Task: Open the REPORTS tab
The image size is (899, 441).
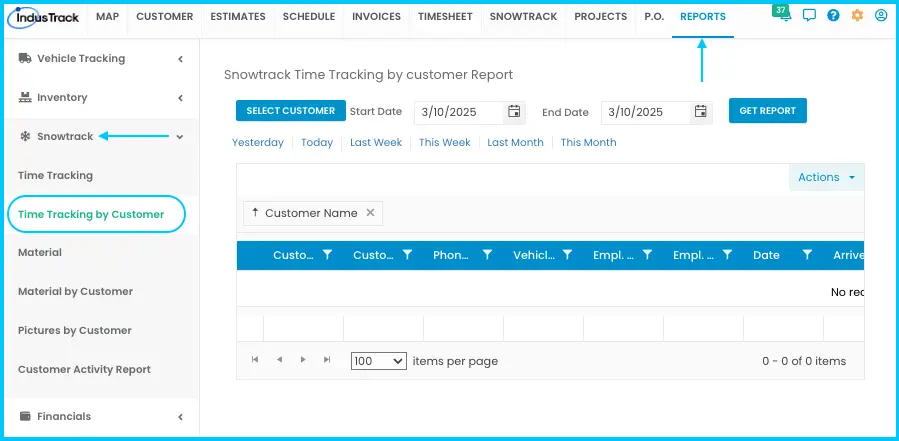Action: coord(703,17)
